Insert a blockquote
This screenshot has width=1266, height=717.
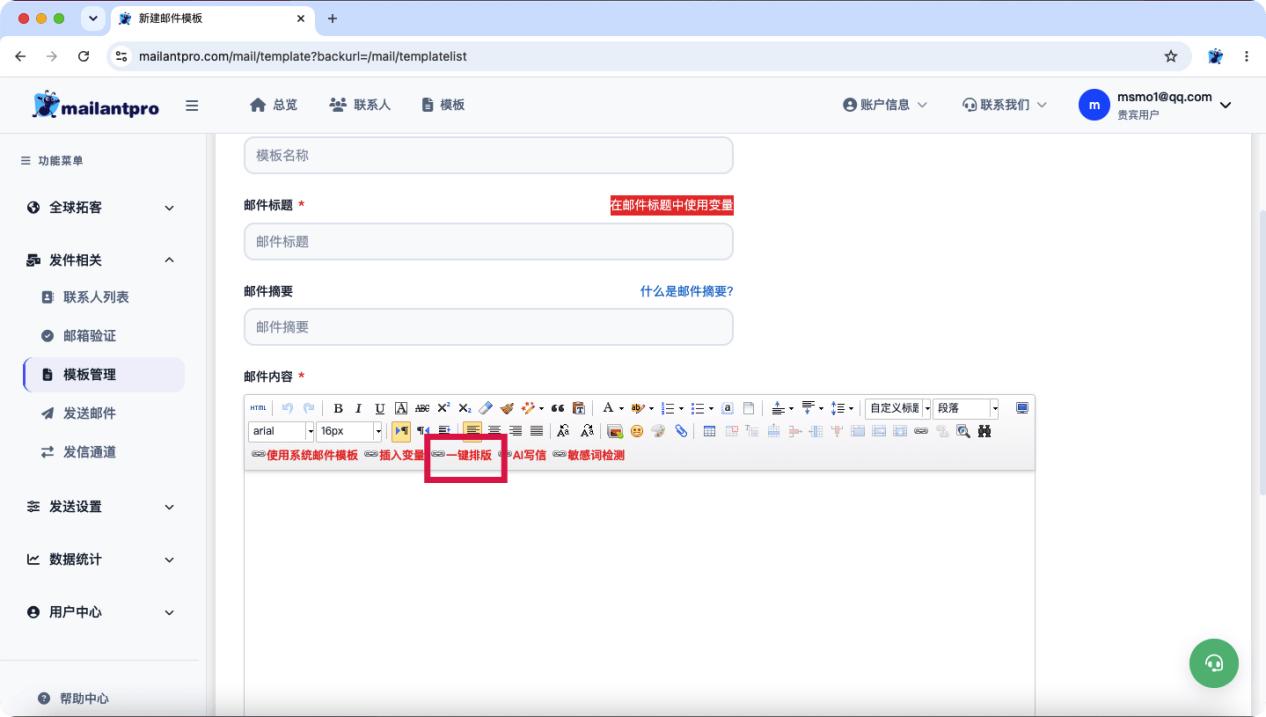(x=557, y=408)
